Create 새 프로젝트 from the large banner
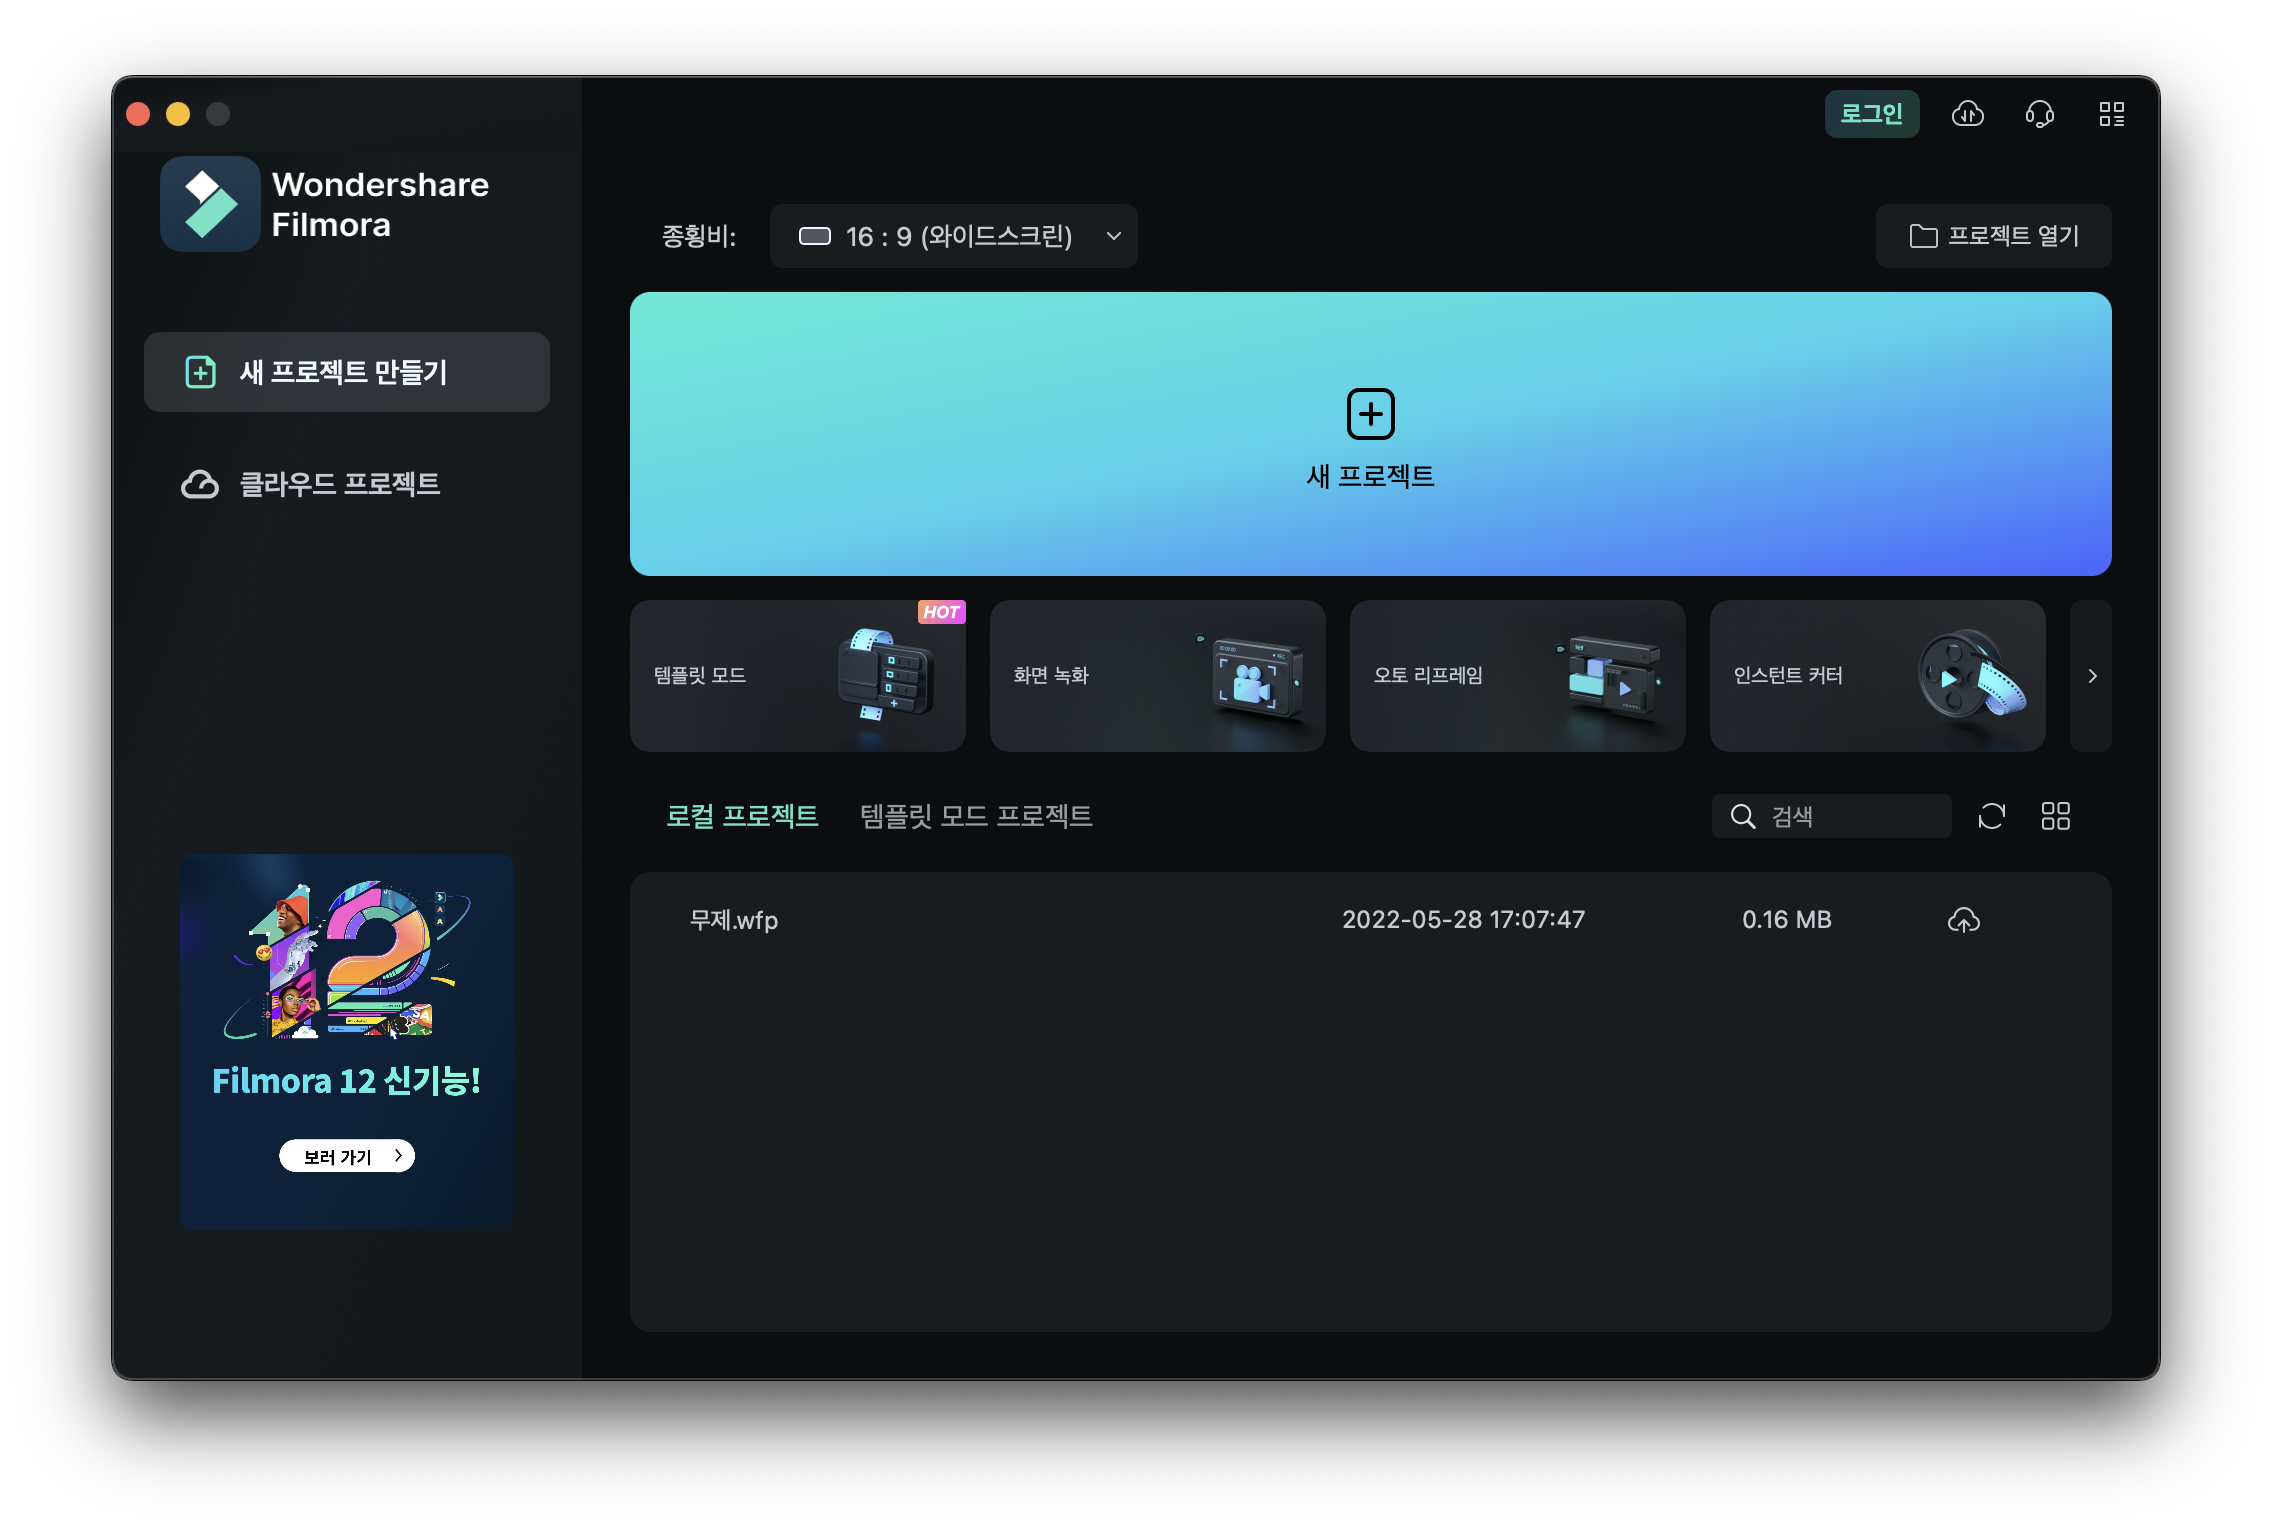Viewport: 2272px width, 1528px height. click(1370, 434)
